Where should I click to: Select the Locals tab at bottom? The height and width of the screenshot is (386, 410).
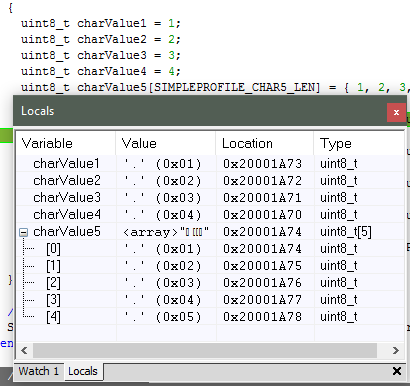click(x=83, y=371)
